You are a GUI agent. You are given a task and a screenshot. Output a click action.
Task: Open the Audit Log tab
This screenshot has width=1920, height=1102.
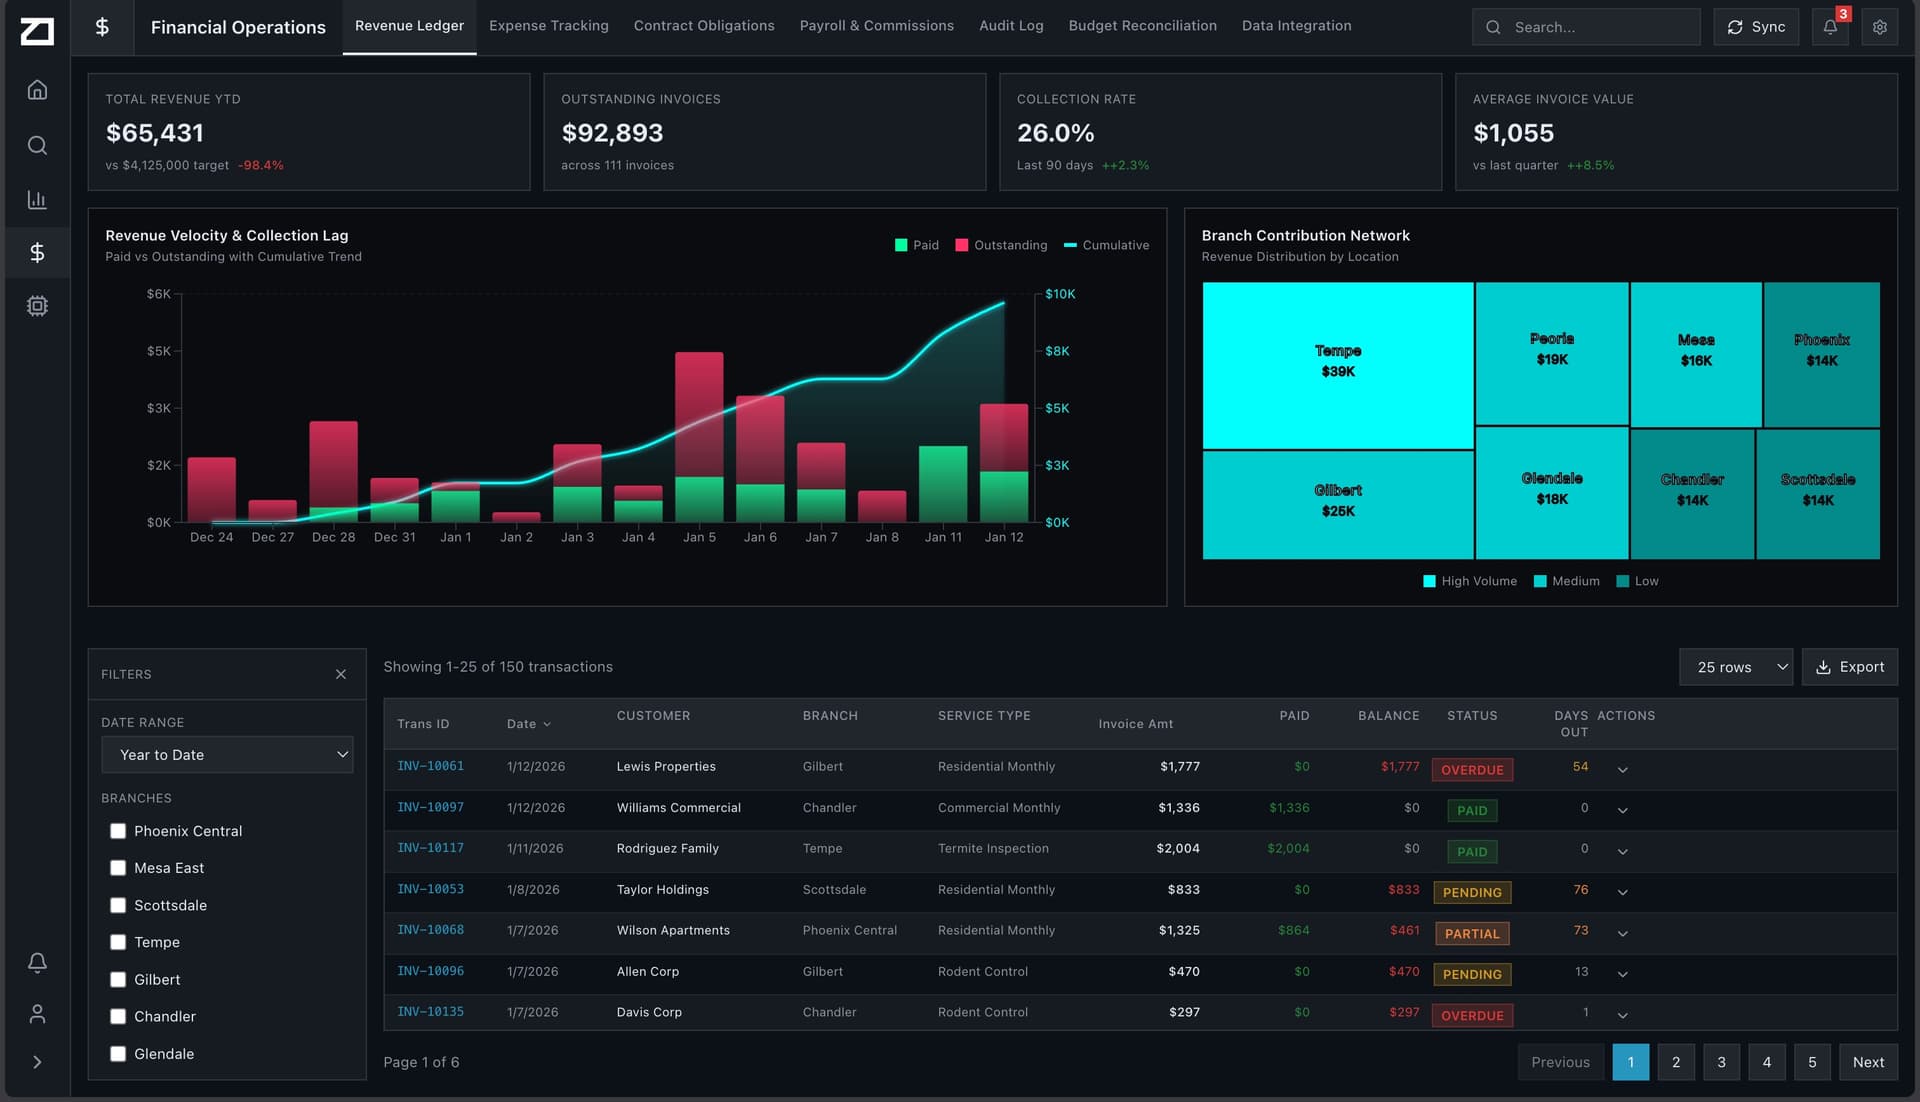tap(1010, 25)
